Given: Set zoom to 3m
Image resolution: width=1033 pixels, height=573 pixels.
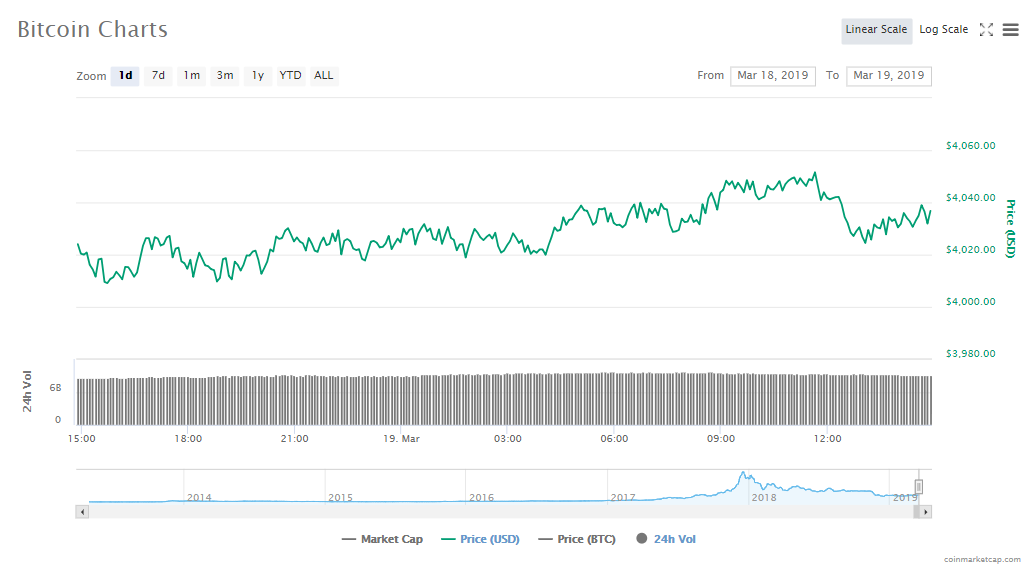Looking at the screenshot, I should click(x=225, y=76).
